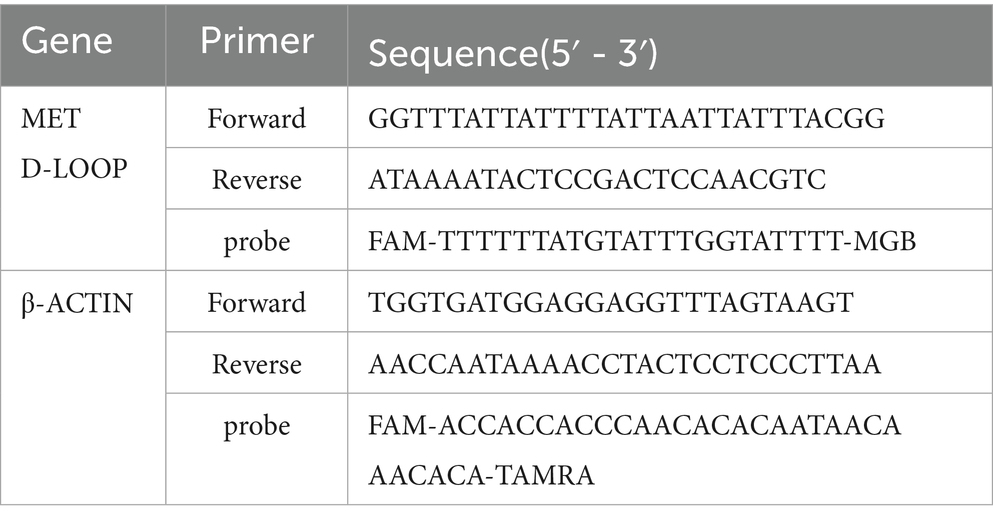993x523 pixels.
Task: Click the MET D-LOOP Reverse primer cell
Action: click(x=256, y=180)
